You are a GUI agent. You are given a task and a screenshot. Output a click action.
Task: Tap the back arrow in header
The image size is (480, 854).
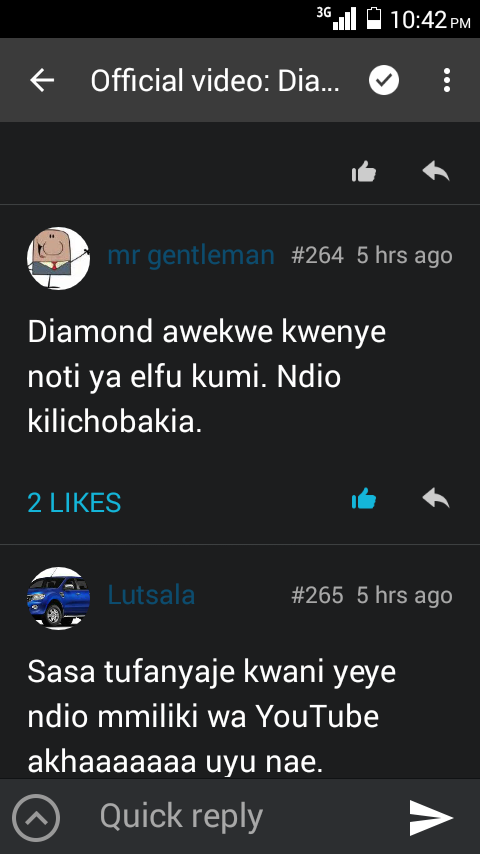42,81
